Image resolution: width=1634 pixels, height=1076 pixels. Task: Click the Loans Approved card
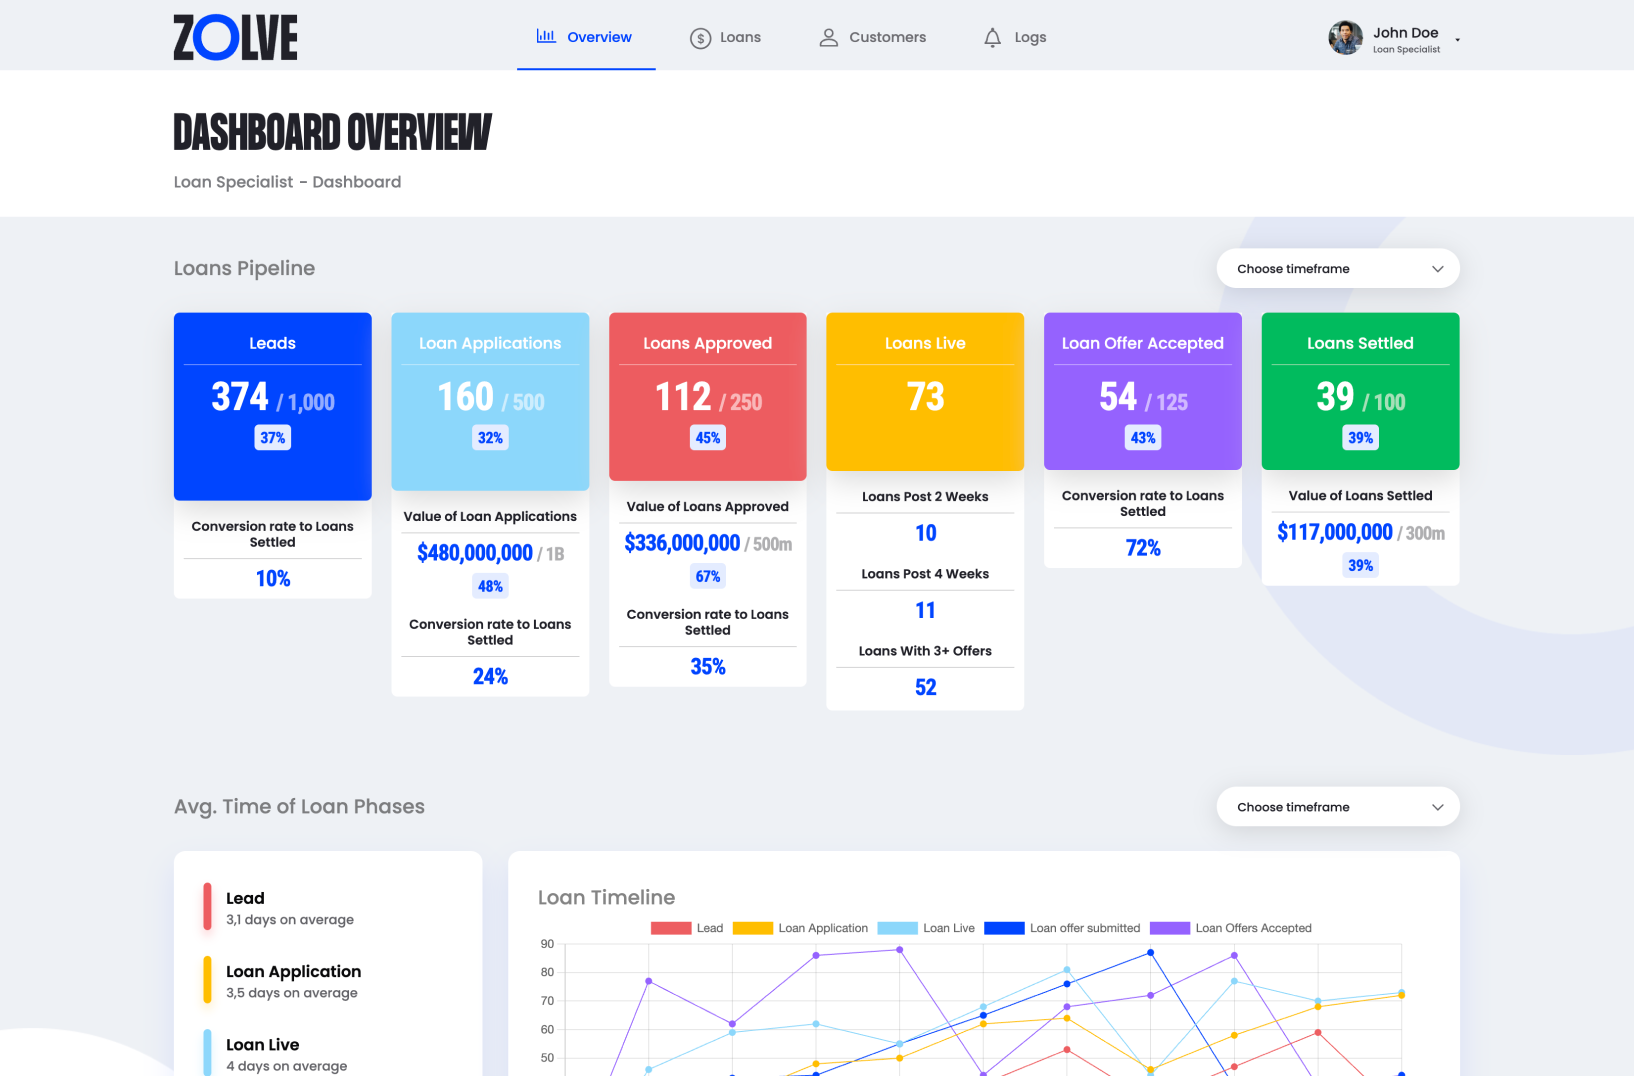coord(707,396)
